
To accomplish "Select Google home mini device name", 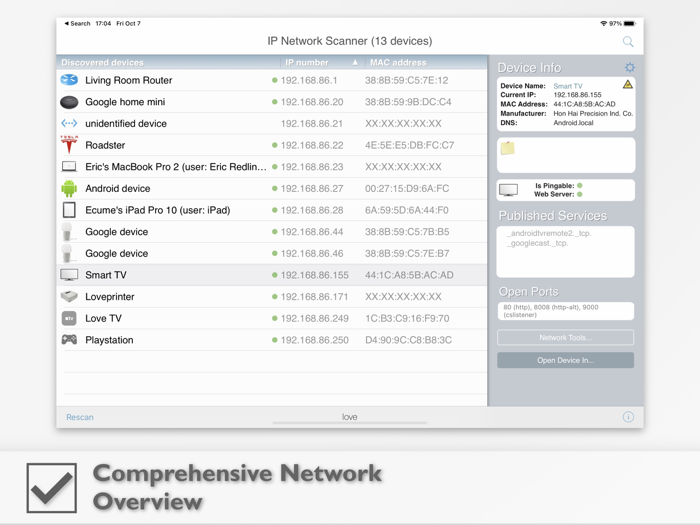I will click(125, 102).
